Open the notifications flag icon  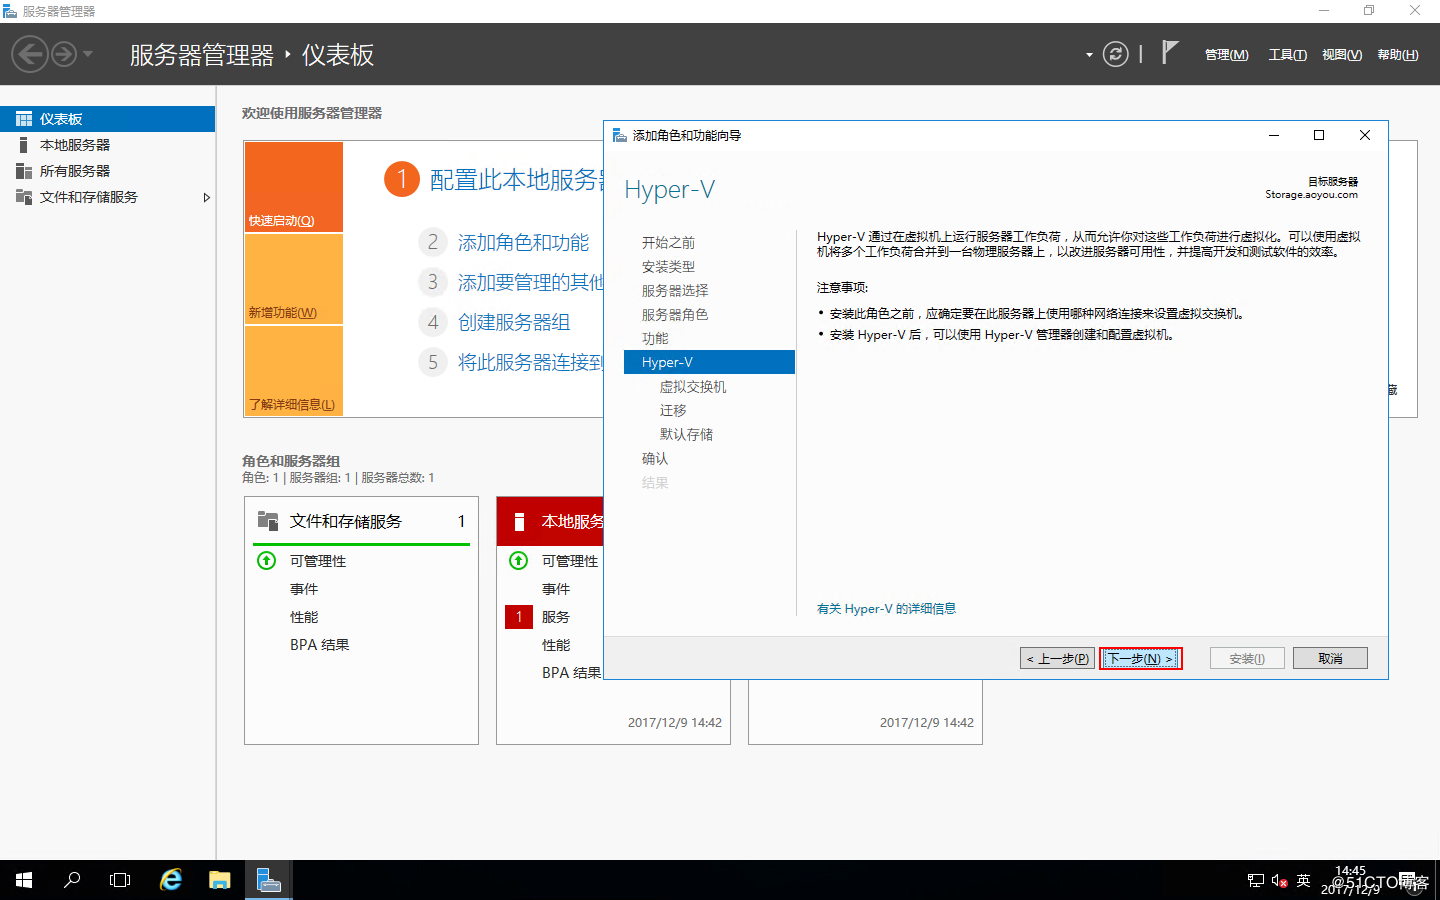click(x=1170, y=52)
